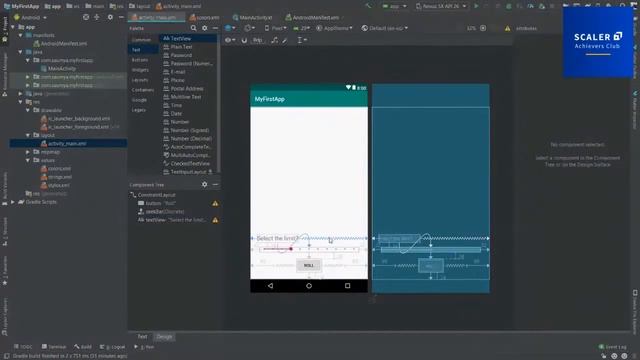
Task: Collapse the res folder
Action: click(20, 102)
